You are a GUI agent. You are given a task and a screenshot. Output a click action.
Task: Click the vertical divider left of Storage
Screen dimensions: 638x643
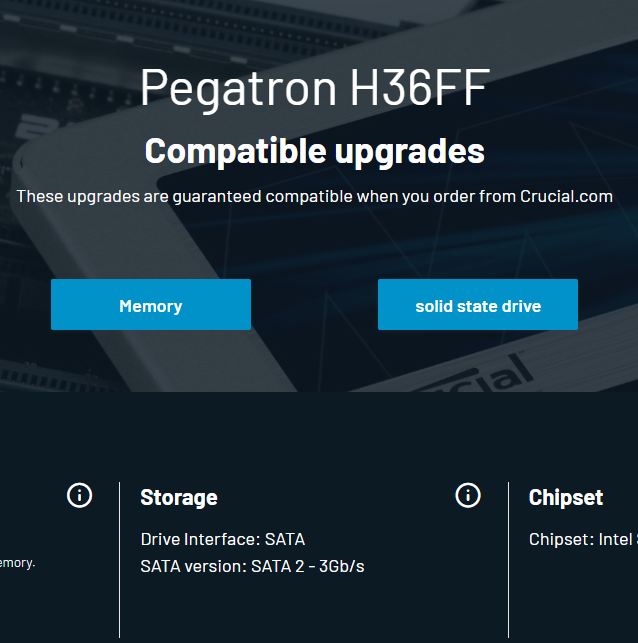[x=120, y=560]
